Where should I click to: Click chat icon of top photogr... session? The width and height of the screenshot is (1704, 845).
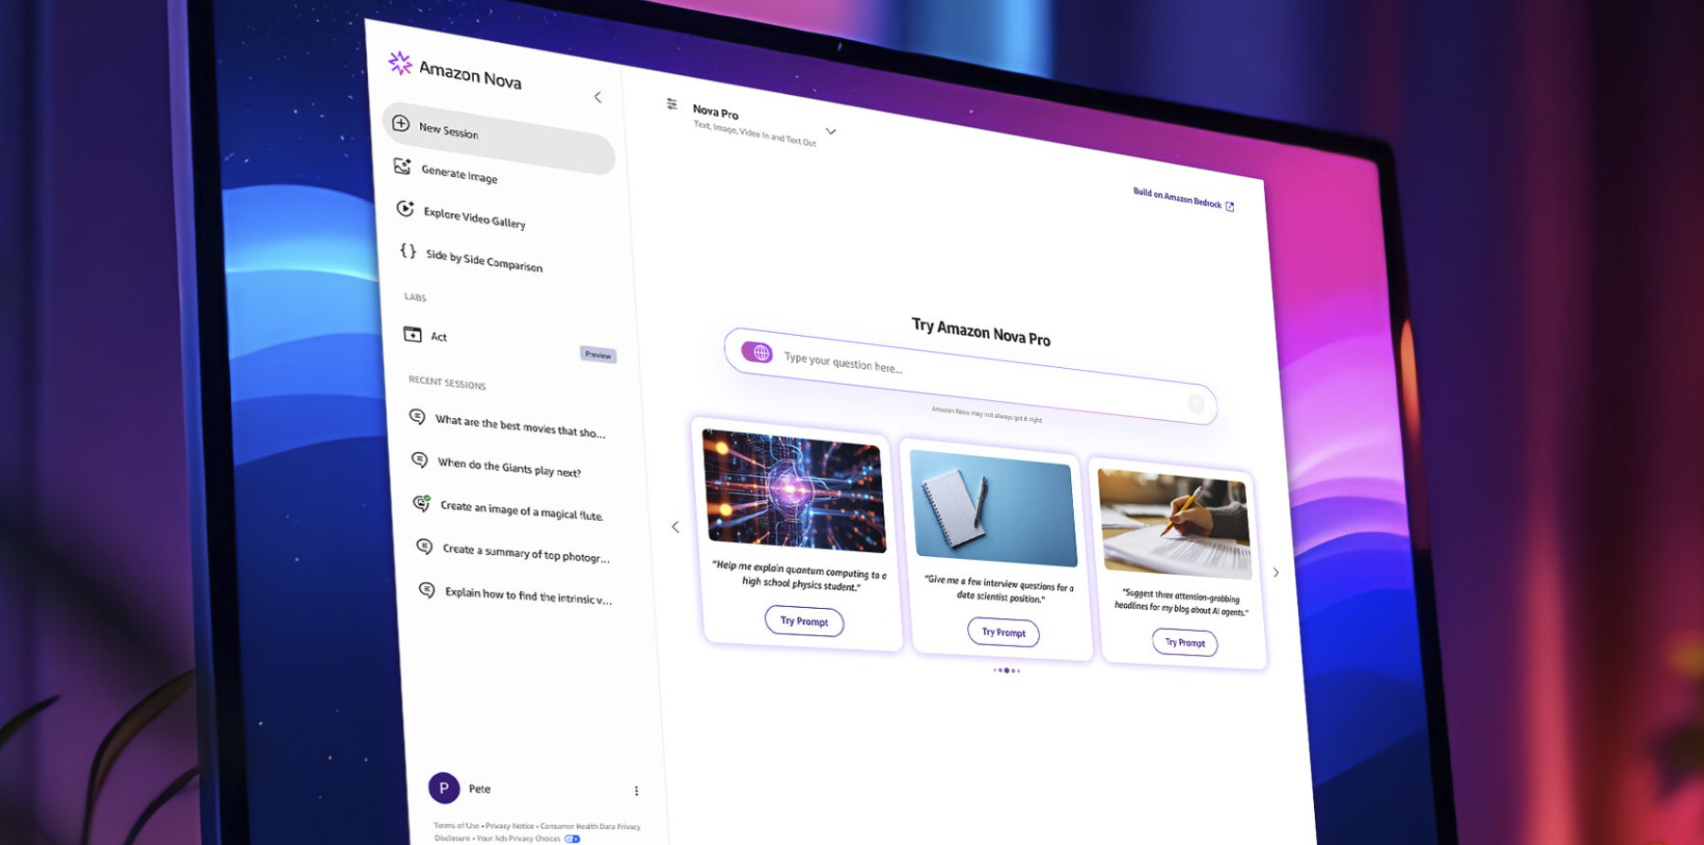(x=424, y=546)
